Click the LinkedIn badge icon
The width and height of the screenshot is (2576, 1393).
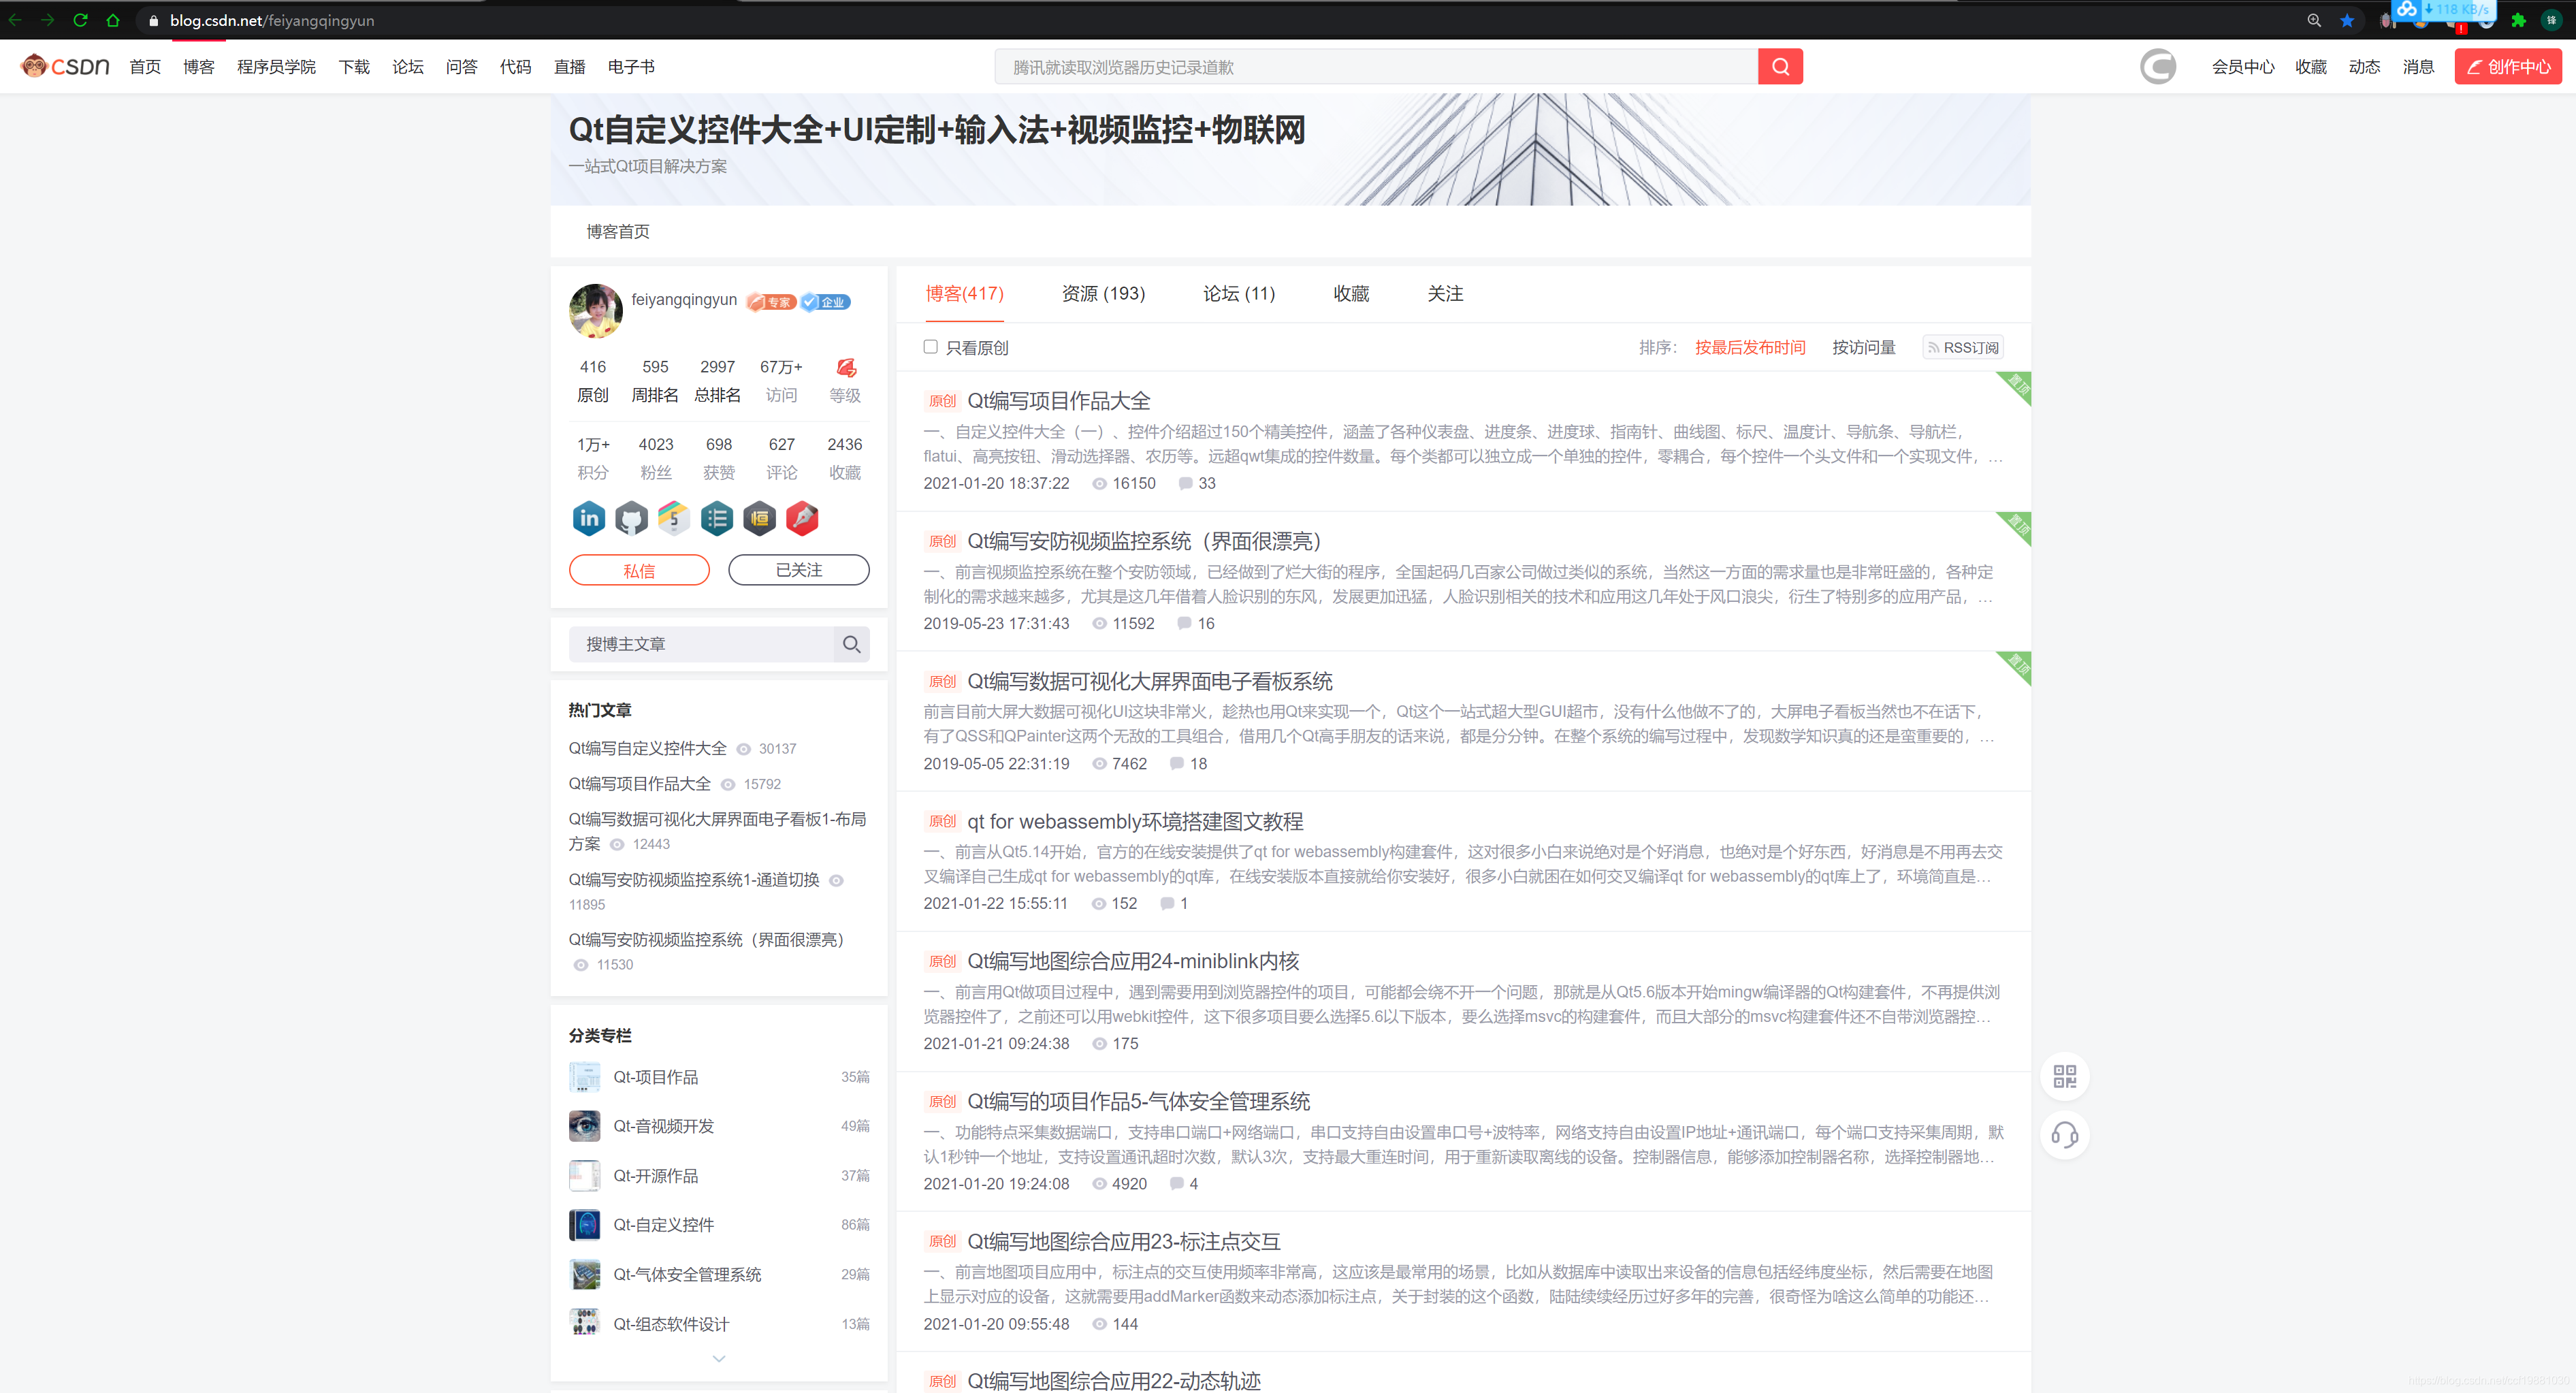point(589,518)
